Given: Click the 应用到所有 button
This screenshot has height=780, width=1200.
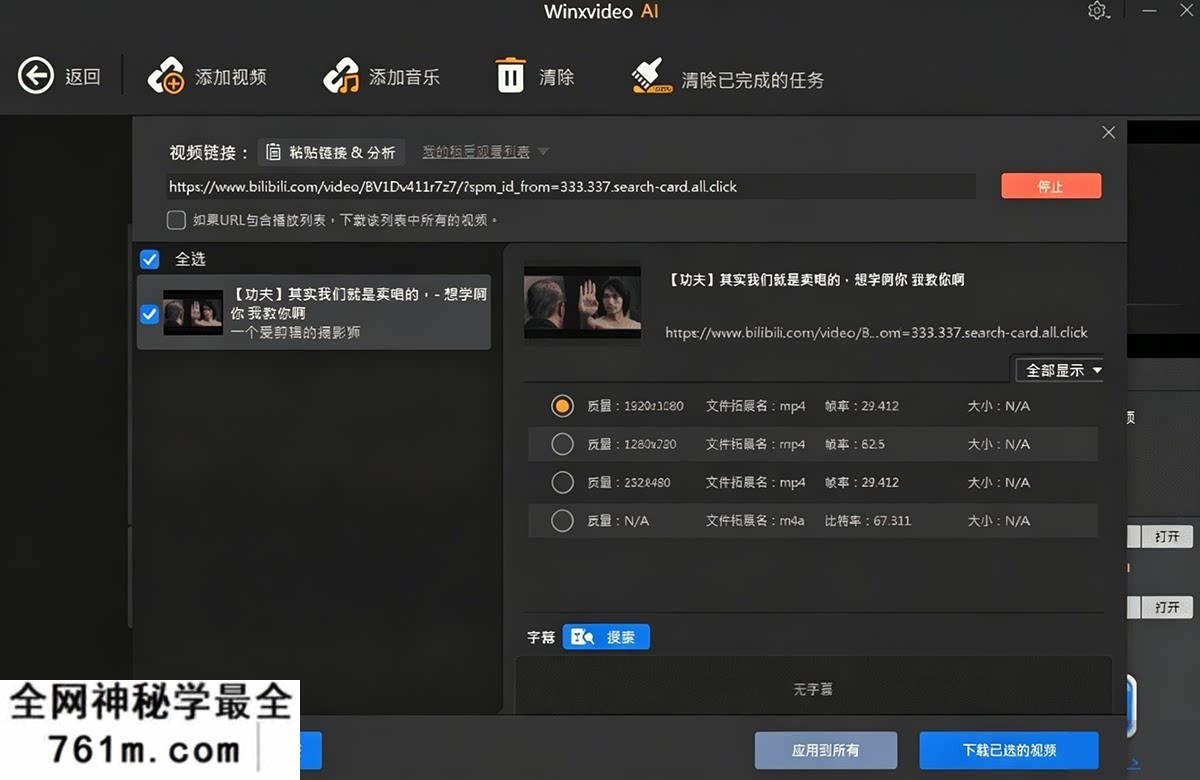Looking at the screenshot, I should pyautogui.click(x=826, y=750).
